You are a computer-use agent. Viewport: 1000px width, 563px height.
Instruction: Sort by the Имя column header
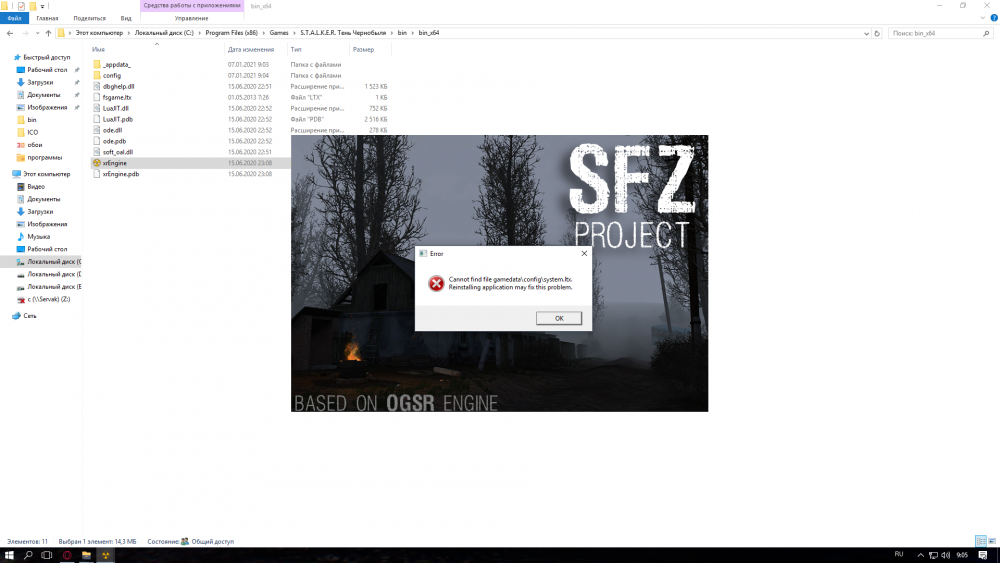click(x=98, y=49)
